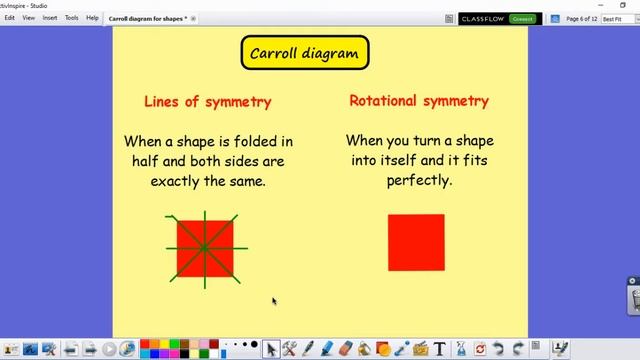Select the plain red square on the right
The height and width of the screenshot is (360, 640).
click(x=416, y=242)
